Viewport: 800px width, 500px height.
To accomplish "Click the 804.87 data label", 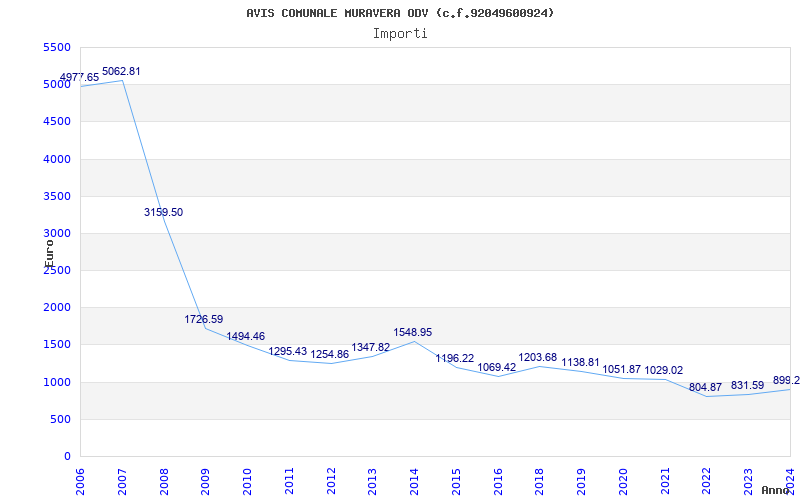I will pyautogui.click(x=706, y=387).
